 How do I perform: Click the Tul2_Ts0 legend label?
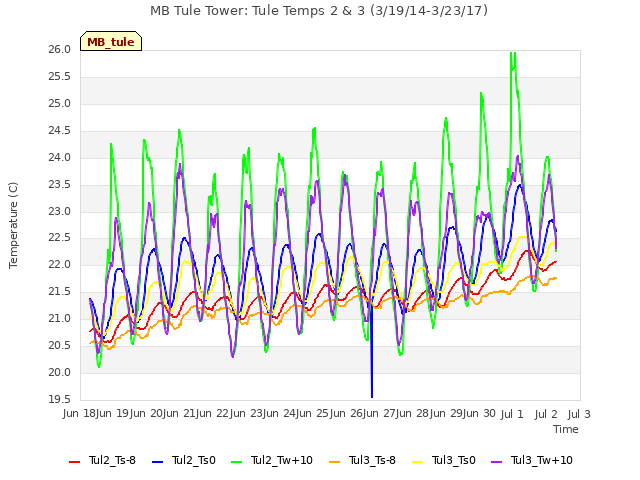pyautogui.click(x=193, y=460)
